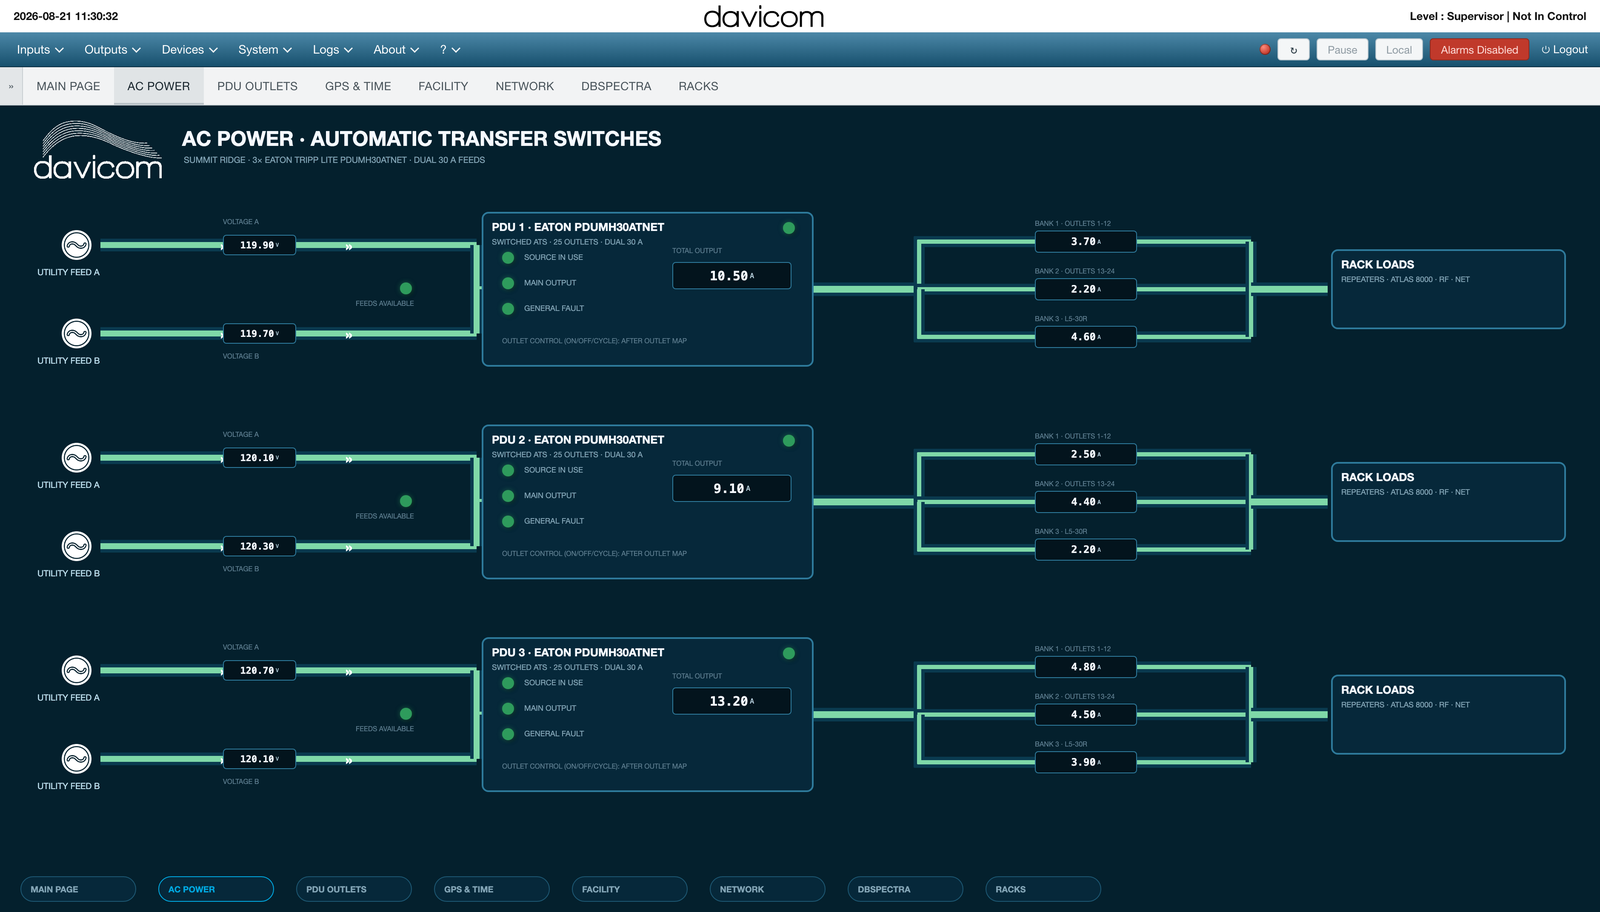Click the PDU 3 green status indicator
Screen dimensions: 1600x912
789,653
